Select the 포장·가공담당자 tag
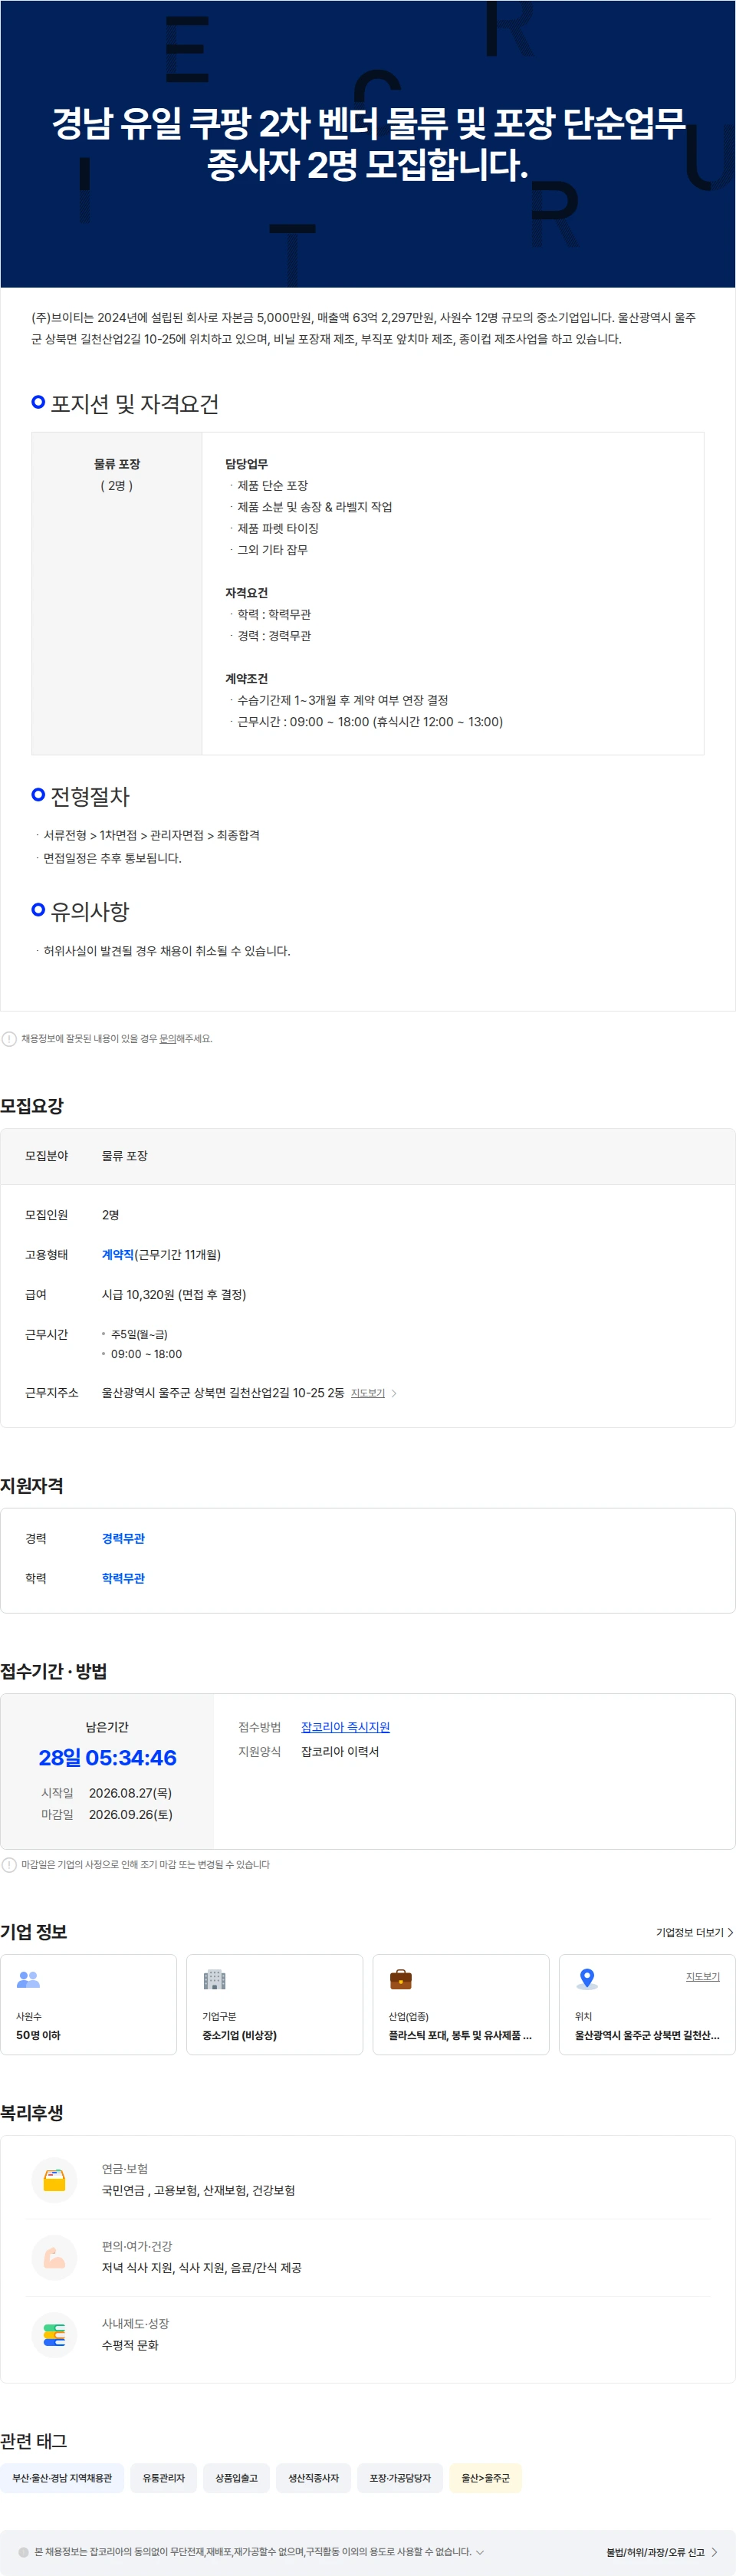 [400, 2477]
